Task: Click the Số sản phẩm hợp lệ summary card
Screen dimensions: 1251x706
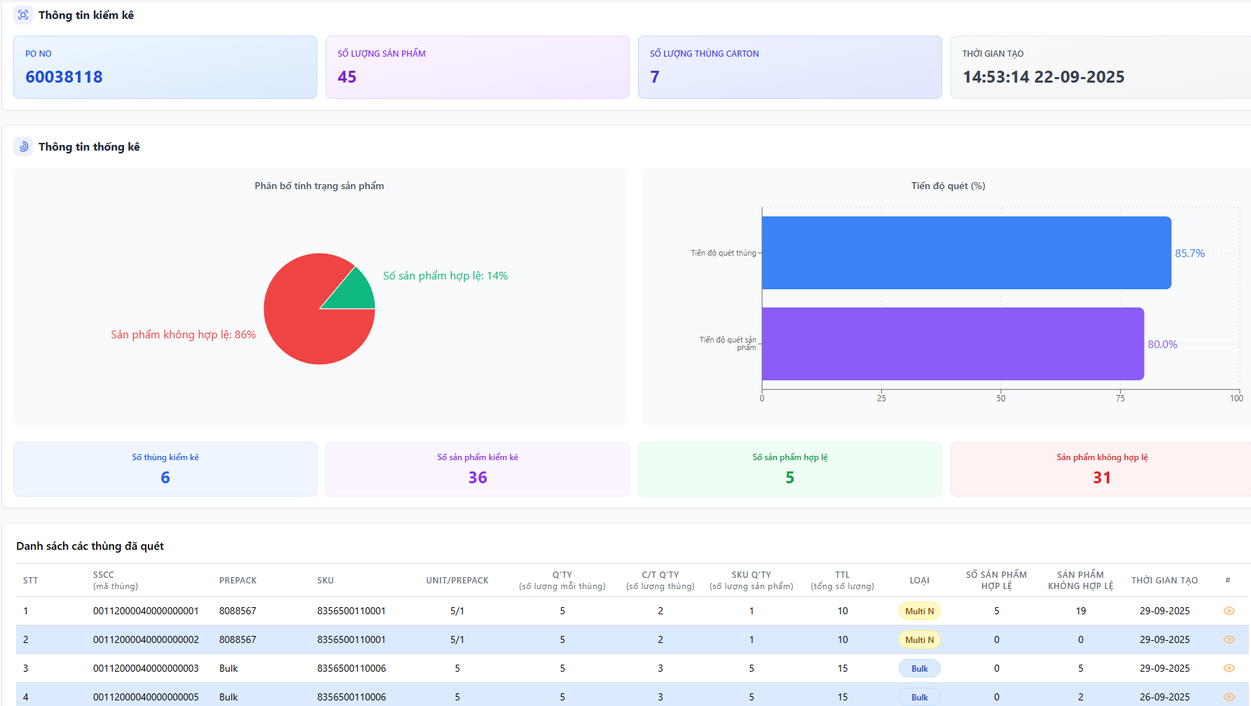Action: (789, 469)
